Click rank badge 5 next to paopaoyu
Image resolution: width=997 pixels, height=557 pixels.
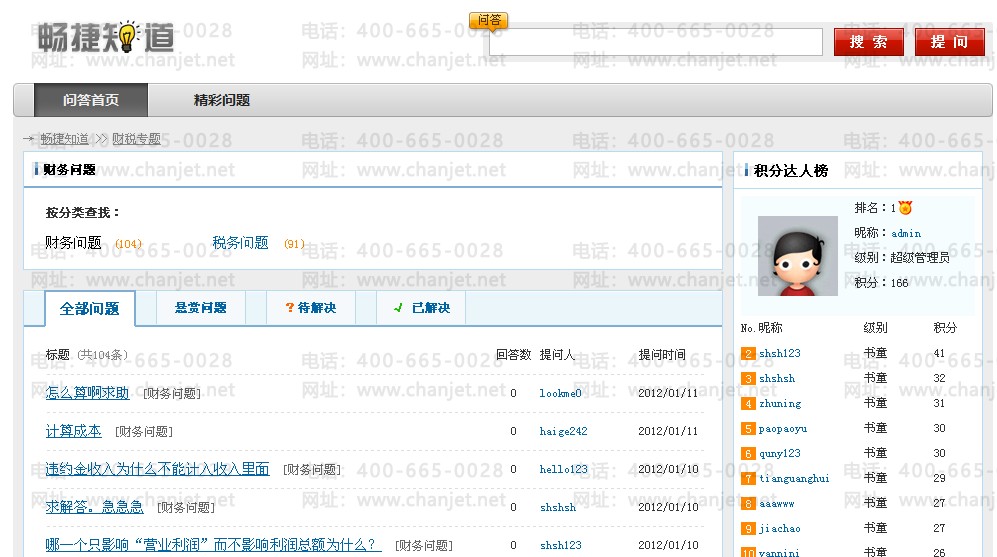point(748,429)
